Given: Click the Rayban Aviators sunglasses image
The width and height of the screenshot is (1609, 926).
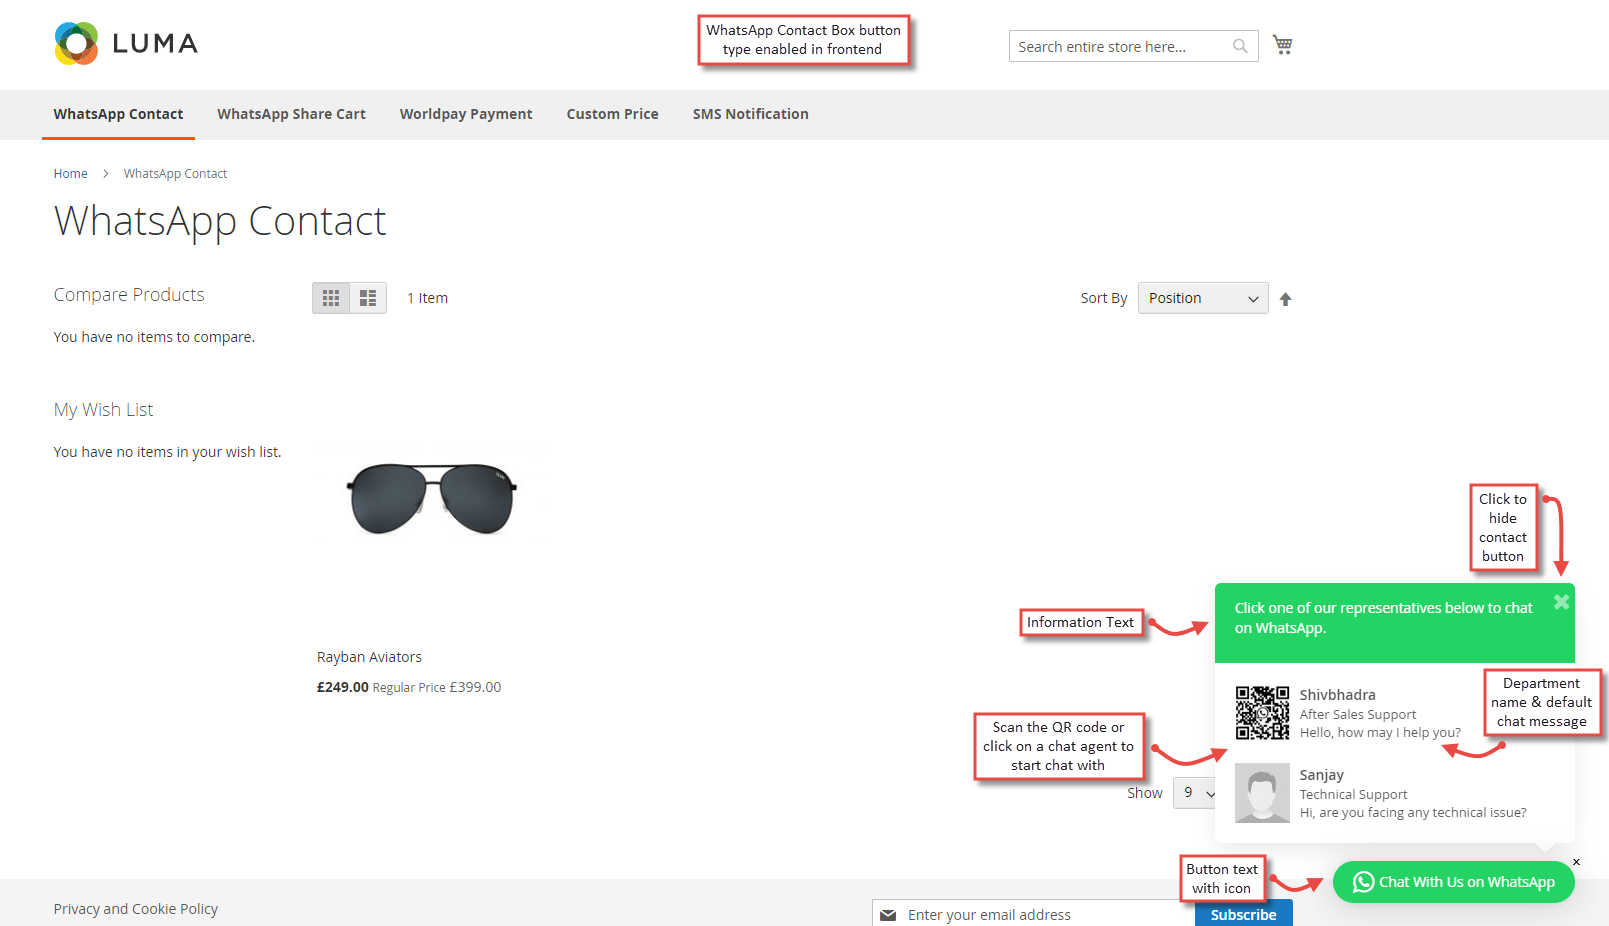Looking at the screenshot, I should [432, 498].
